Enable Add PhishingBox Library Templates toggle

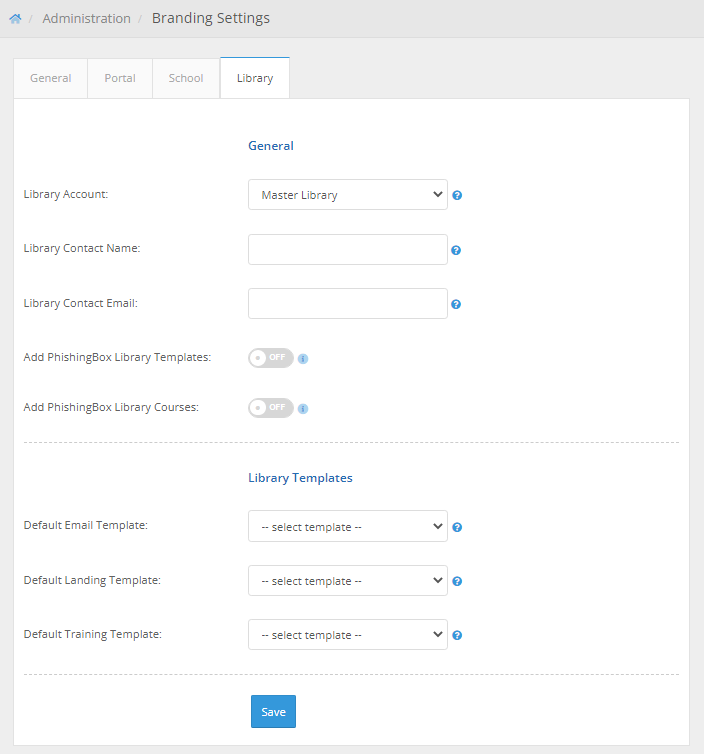tap(271, 358)
